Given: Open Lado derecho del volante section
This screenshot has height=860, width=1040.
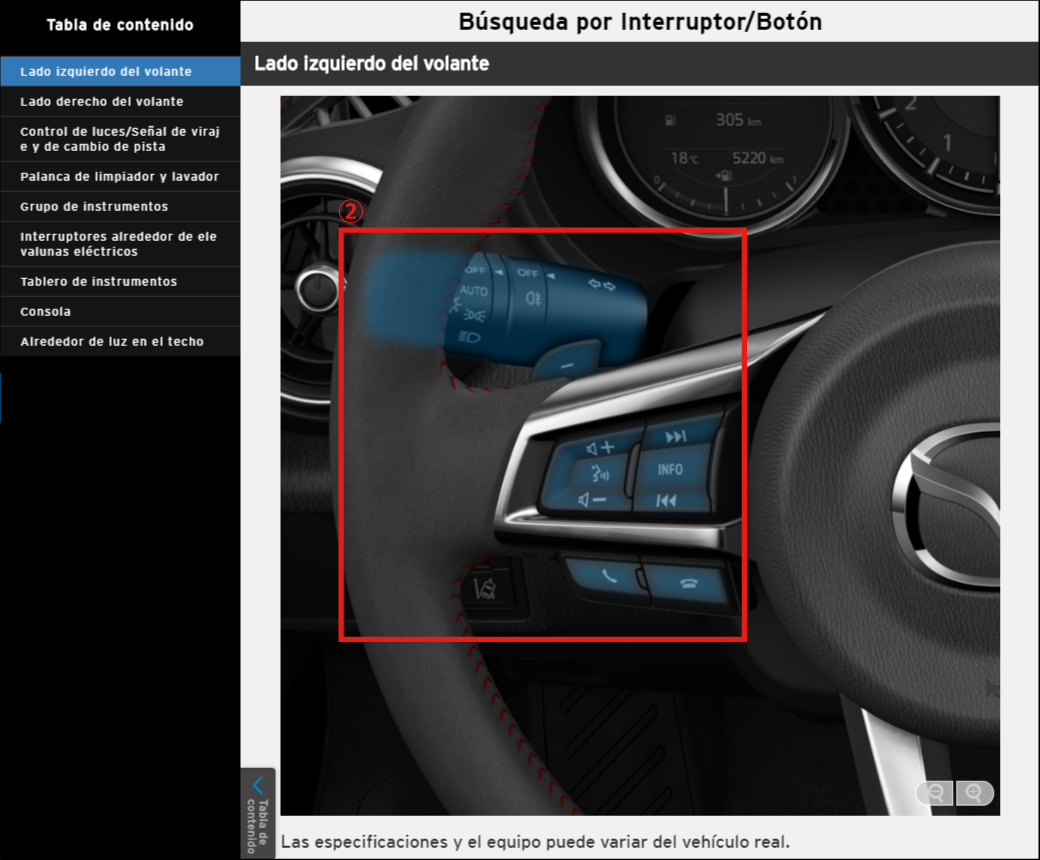Looking at the screenshot, I should coord(102,102).
